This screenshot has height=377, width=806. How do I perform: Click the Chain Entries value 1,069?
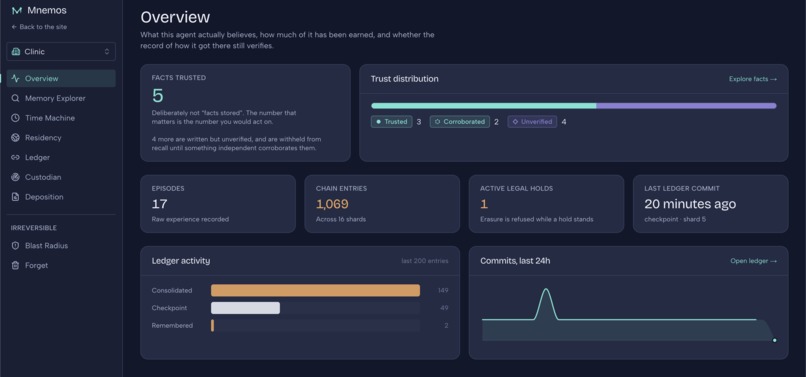(x=332, y=204)
